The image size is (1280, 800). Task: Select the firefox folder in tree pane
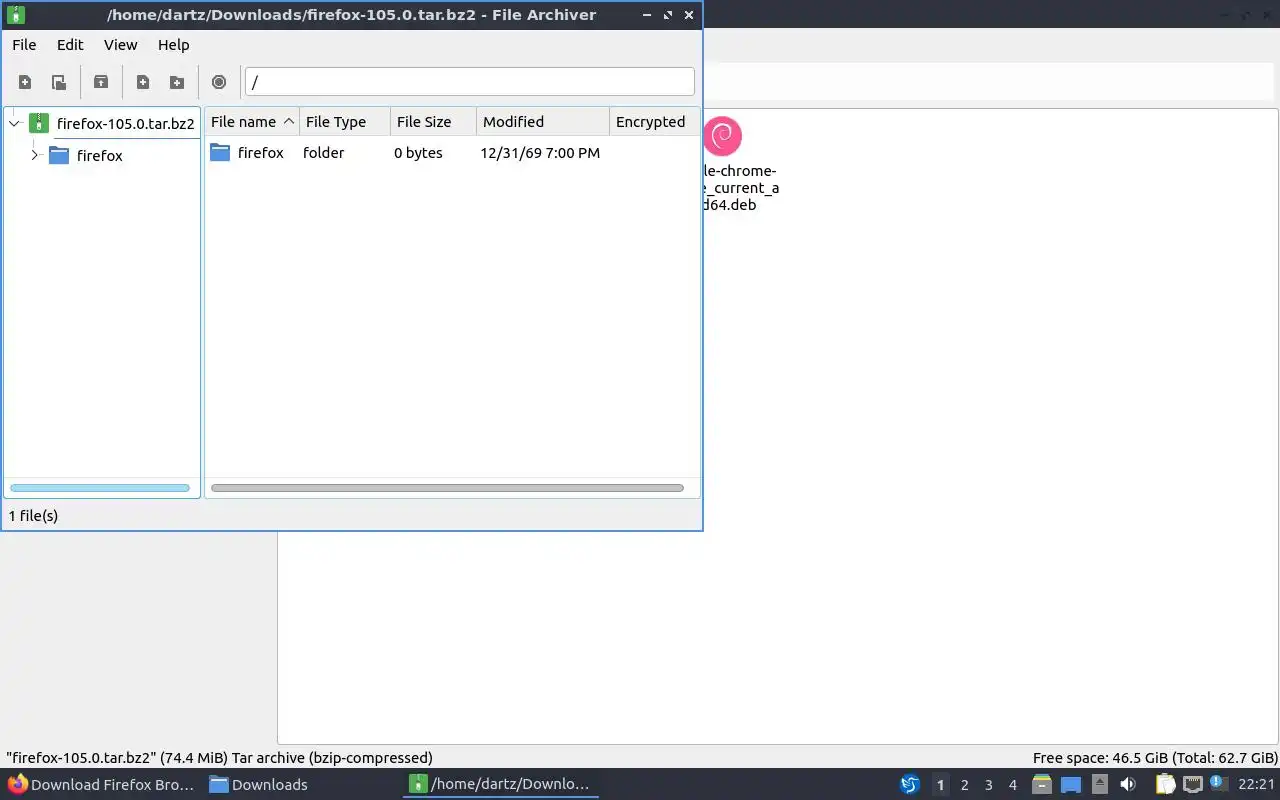pos(99,155)
